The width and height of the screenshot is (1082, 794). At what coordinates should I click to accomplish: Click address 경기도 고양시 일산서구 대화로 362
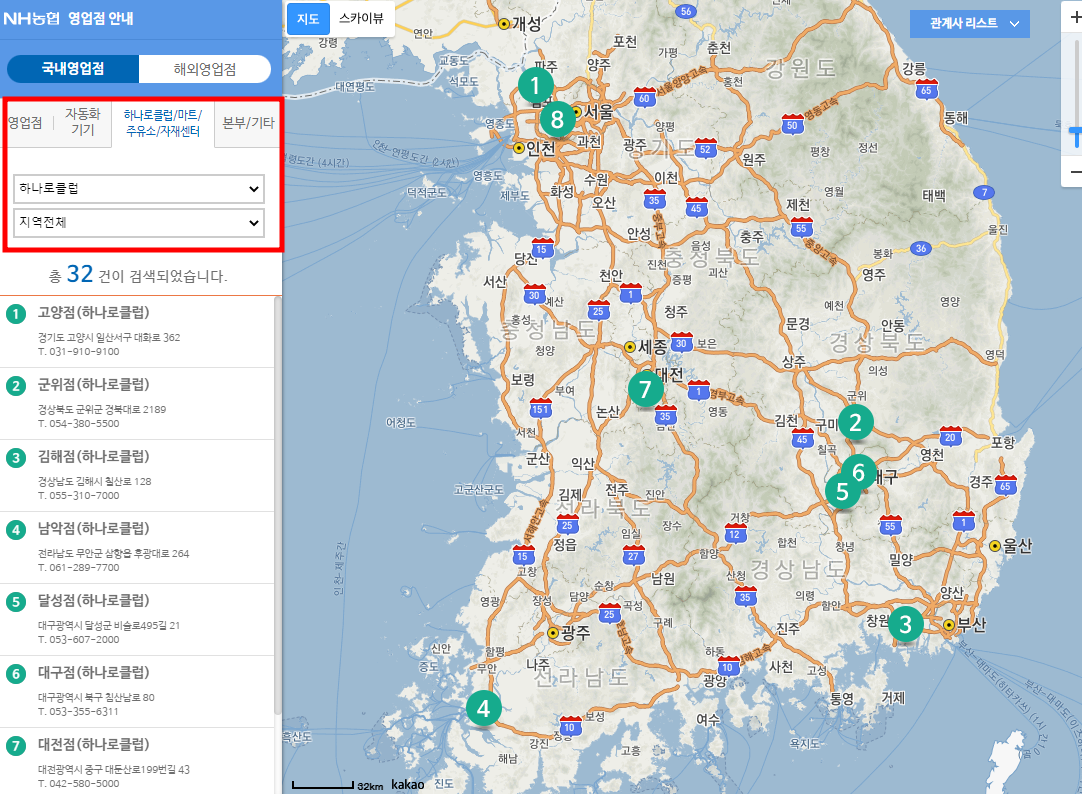pyautogui.click(x=109, y=337)
